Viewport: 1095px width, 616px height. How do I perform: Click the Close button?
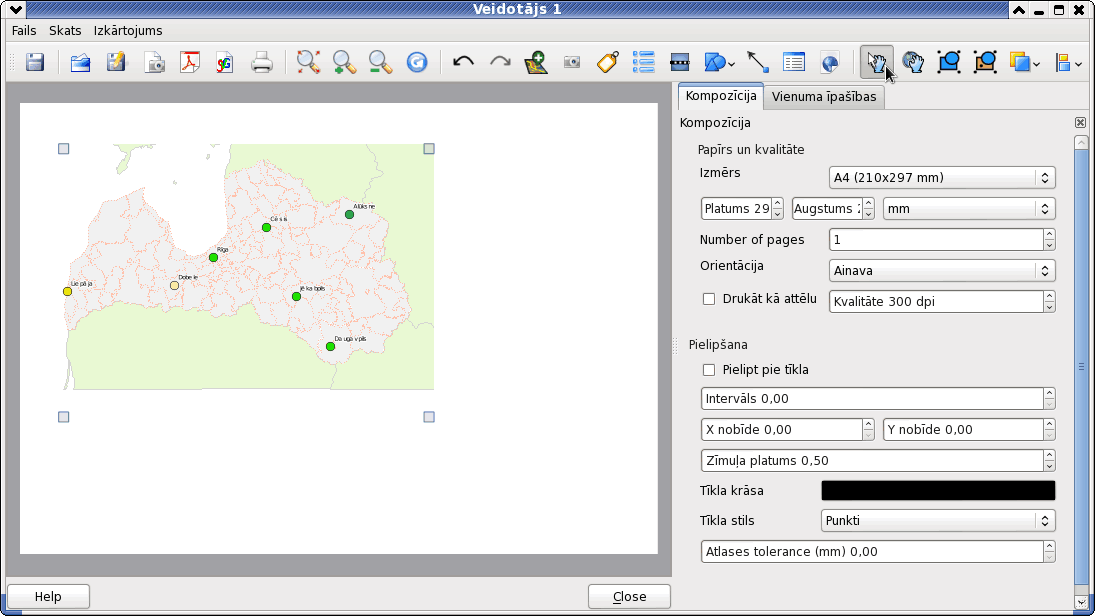(629, 596)
